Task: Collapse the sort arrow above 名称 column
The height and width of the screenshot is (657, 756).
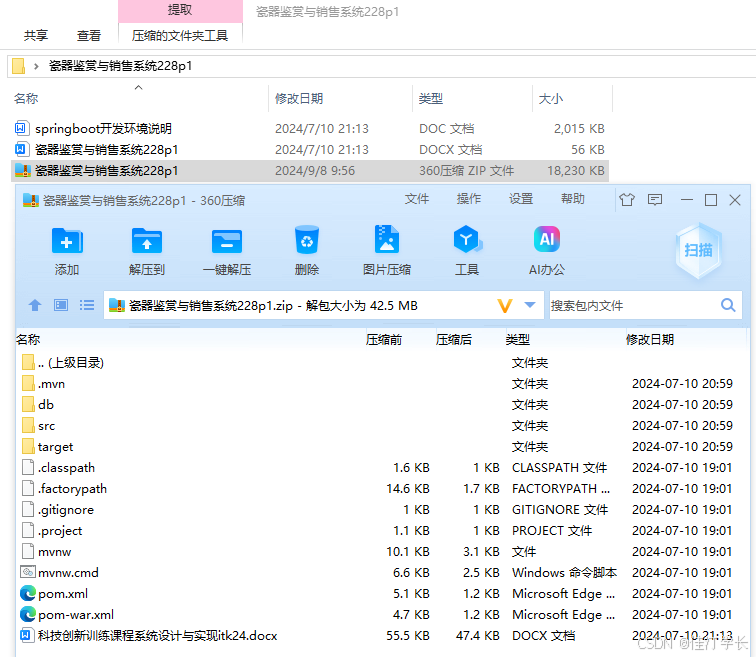Action: click(138, 88)
